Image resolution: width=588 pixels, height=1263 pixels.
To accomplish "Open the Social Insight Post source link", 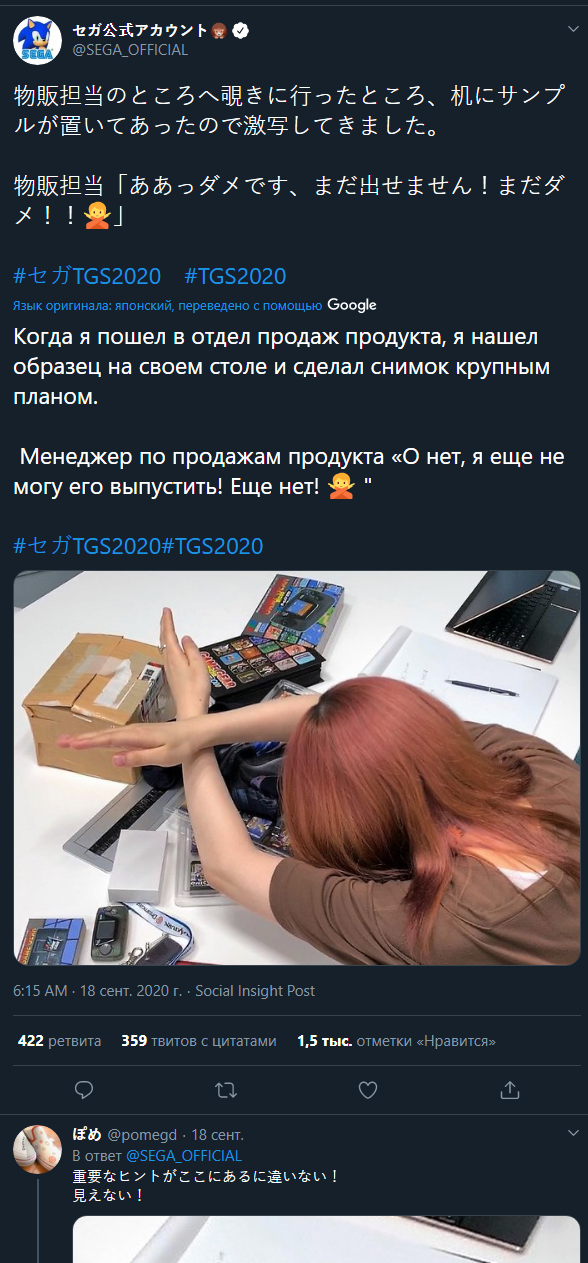I will point(255,991).
